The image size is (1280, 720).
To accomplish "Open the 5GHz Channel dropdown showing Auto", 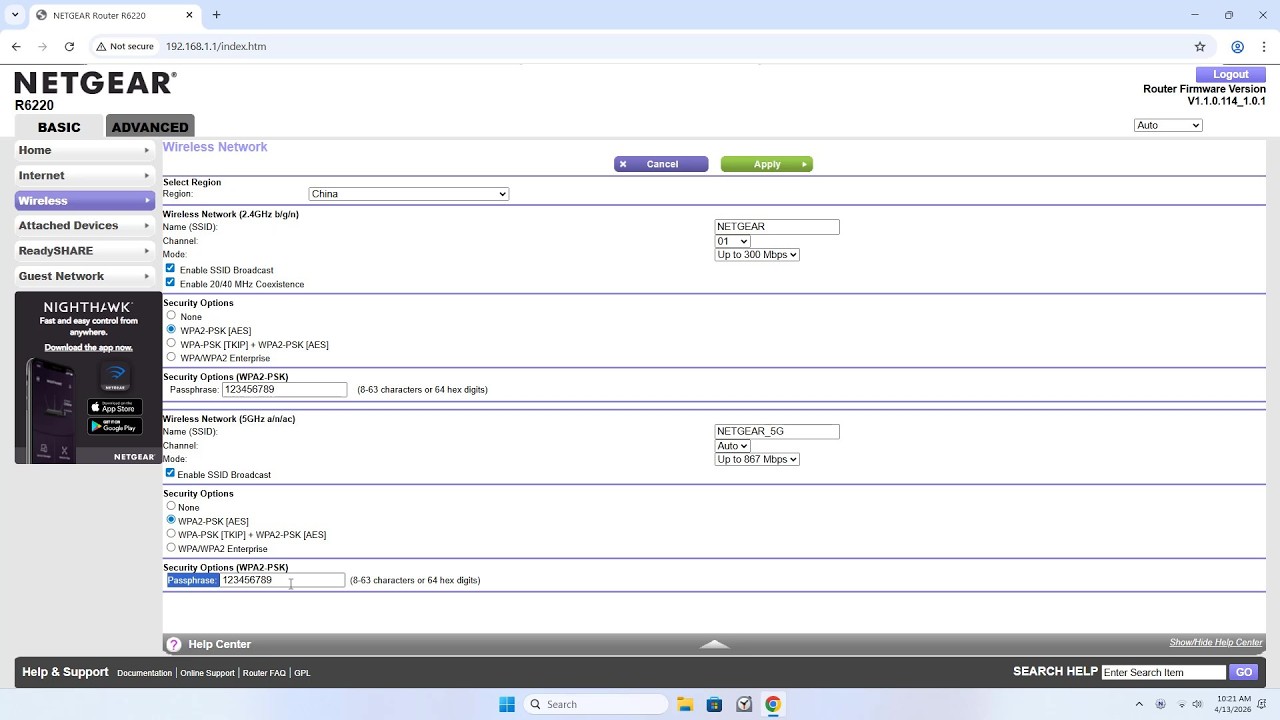I will (x=732, y=446).
